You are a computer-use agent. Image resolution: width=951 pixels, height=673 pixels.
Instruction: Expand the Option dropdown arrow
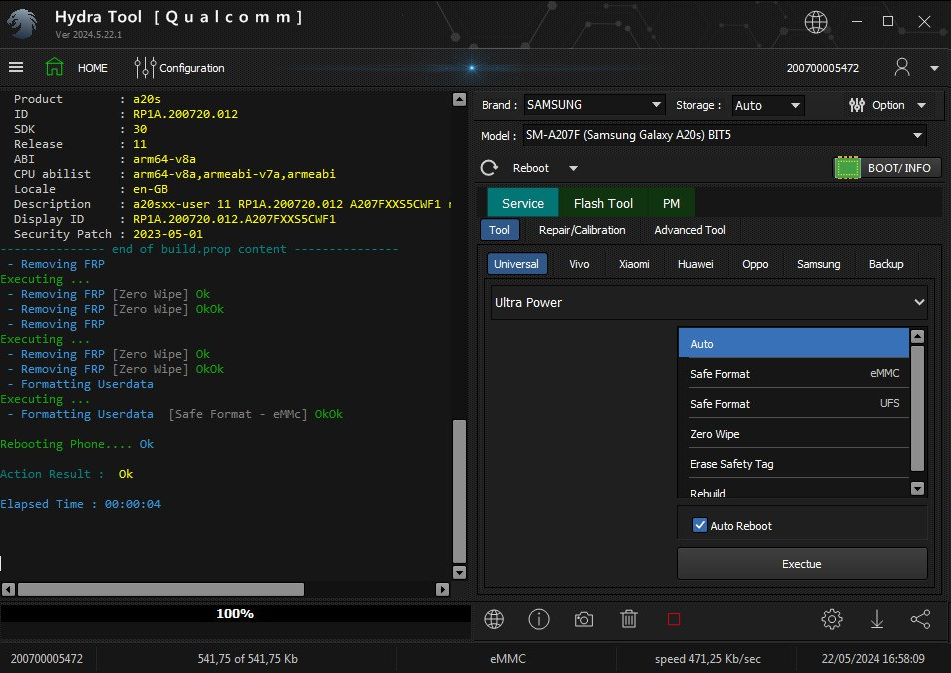click(x=921, y=105)
